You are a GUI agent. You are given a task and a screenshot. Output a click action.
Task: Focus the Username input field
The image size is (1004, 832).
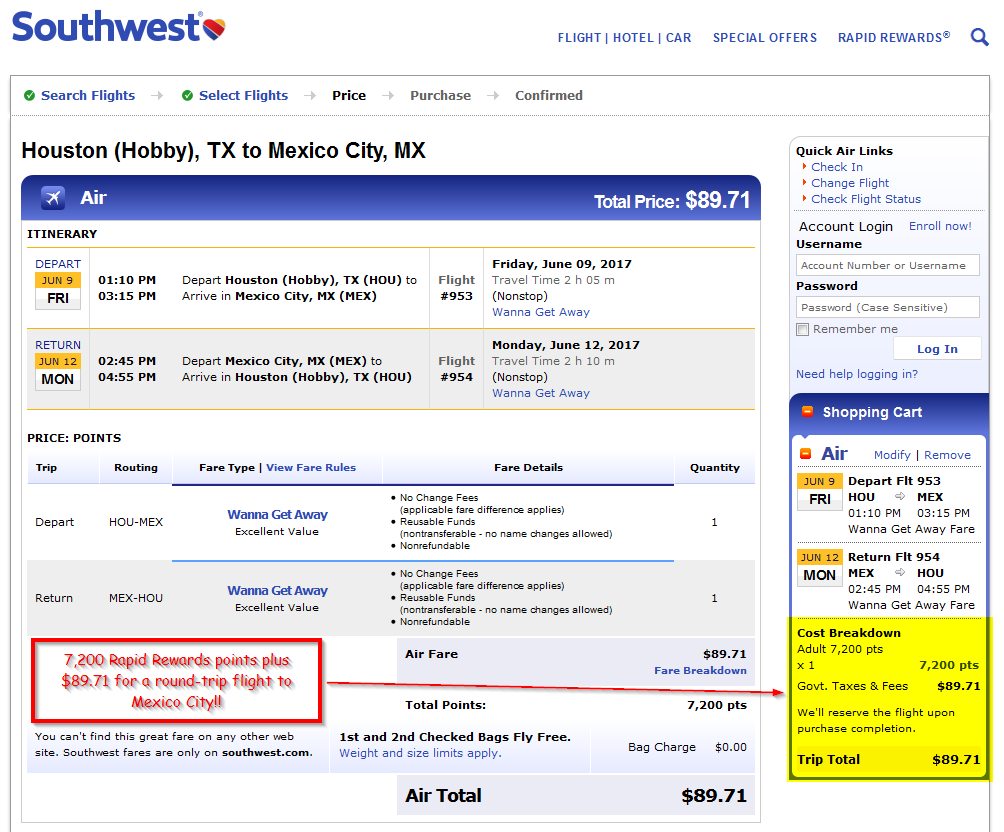coord(887,265)
